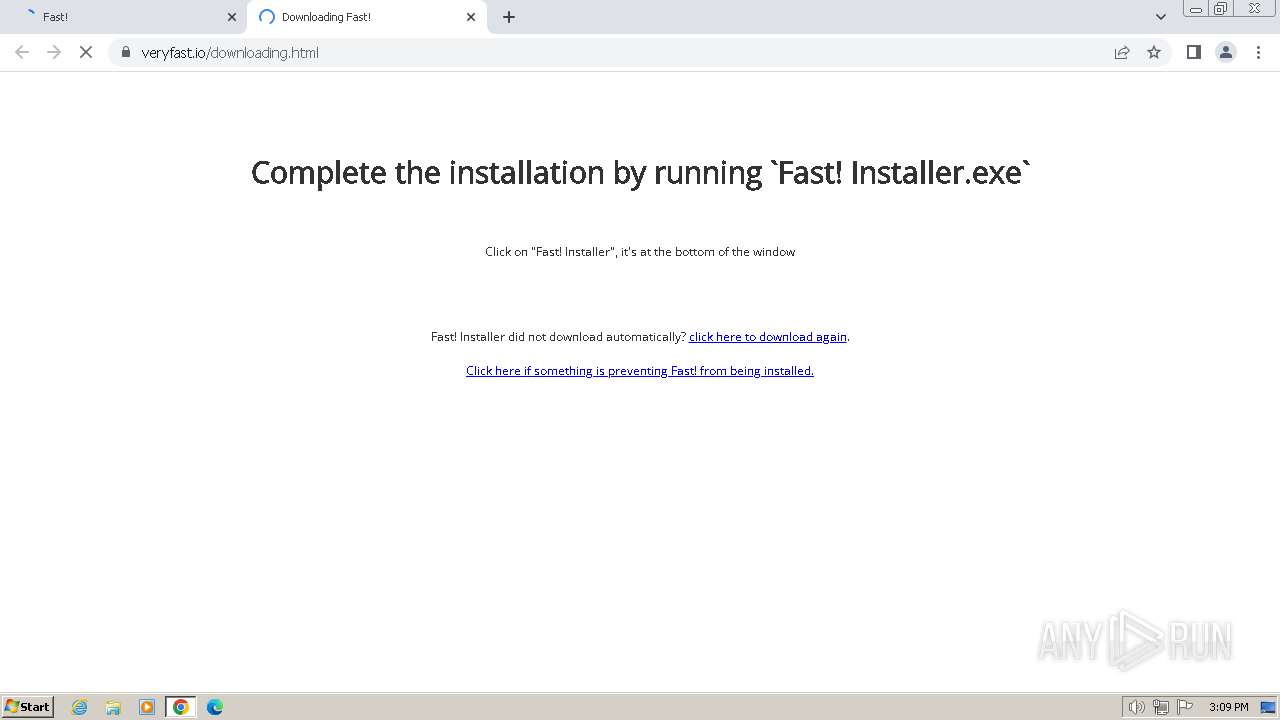Show desktop via tray corner icon
This screenshot has width=1280, height=720.
[1268, 707]
